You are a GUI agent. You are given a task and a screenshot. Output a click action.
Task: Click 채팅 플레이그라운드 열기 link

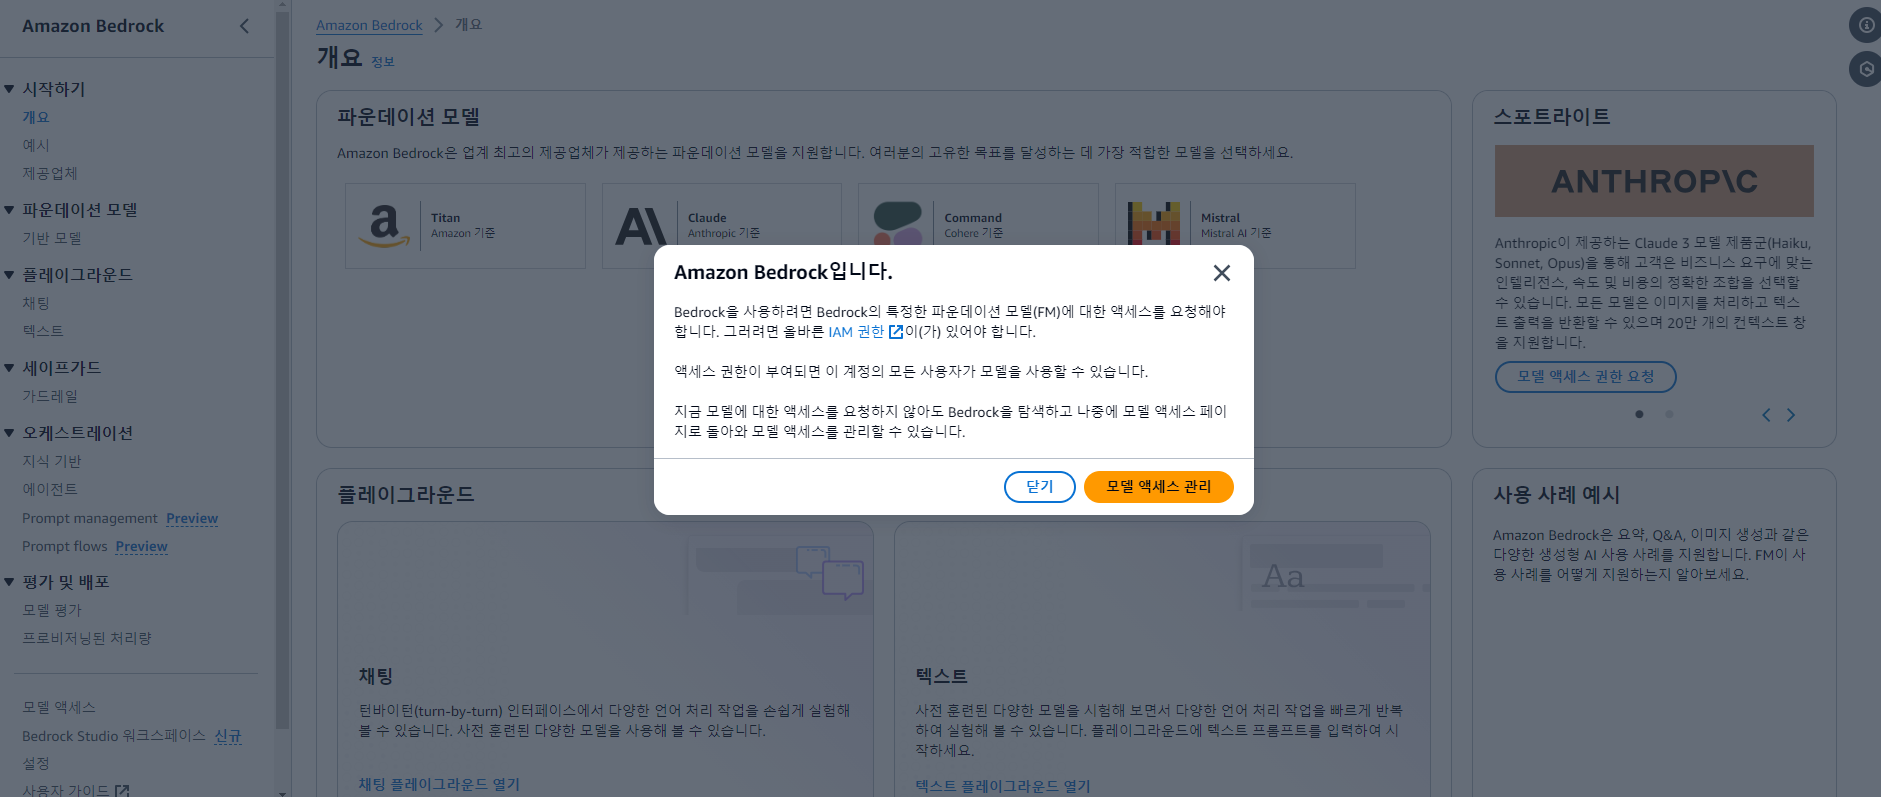439,785
